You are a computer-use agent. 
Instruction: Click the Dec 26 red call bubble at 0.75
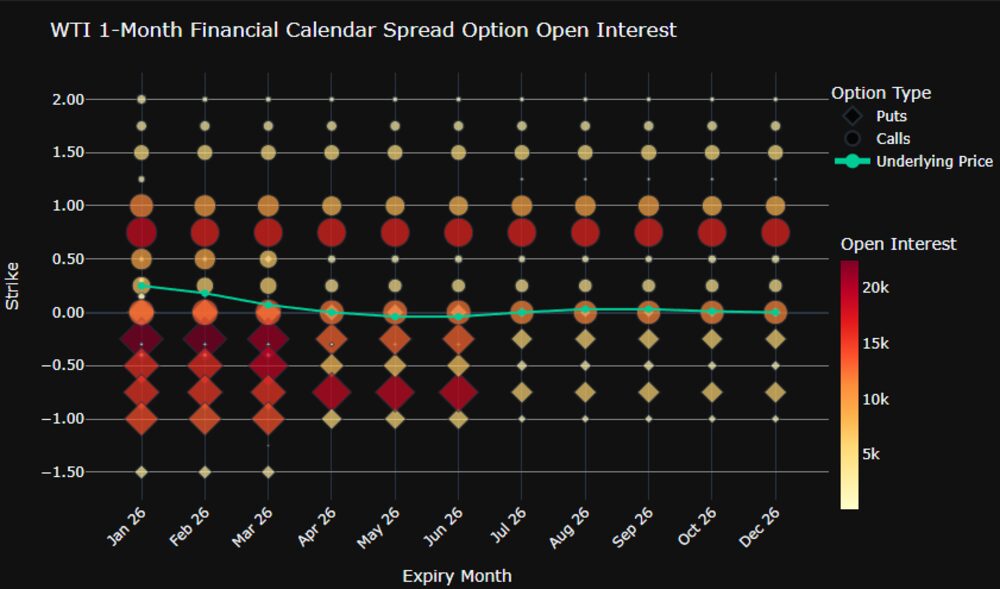coord(775,232)
